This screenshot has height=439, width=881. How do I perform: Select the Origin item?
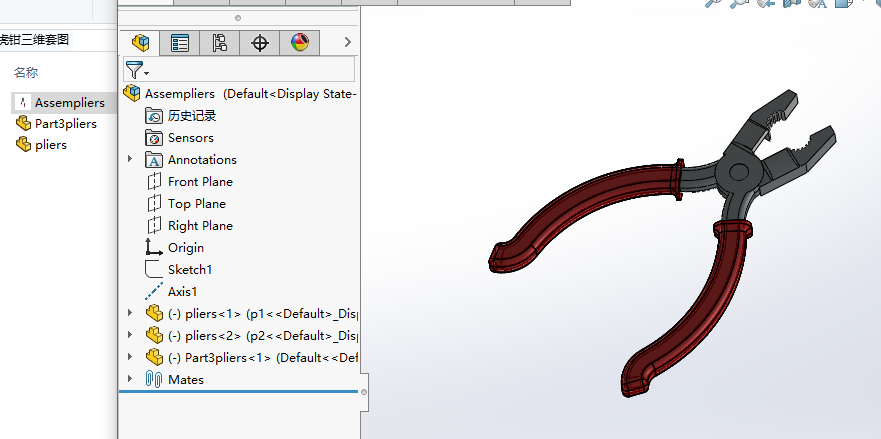tap(186, 248)
